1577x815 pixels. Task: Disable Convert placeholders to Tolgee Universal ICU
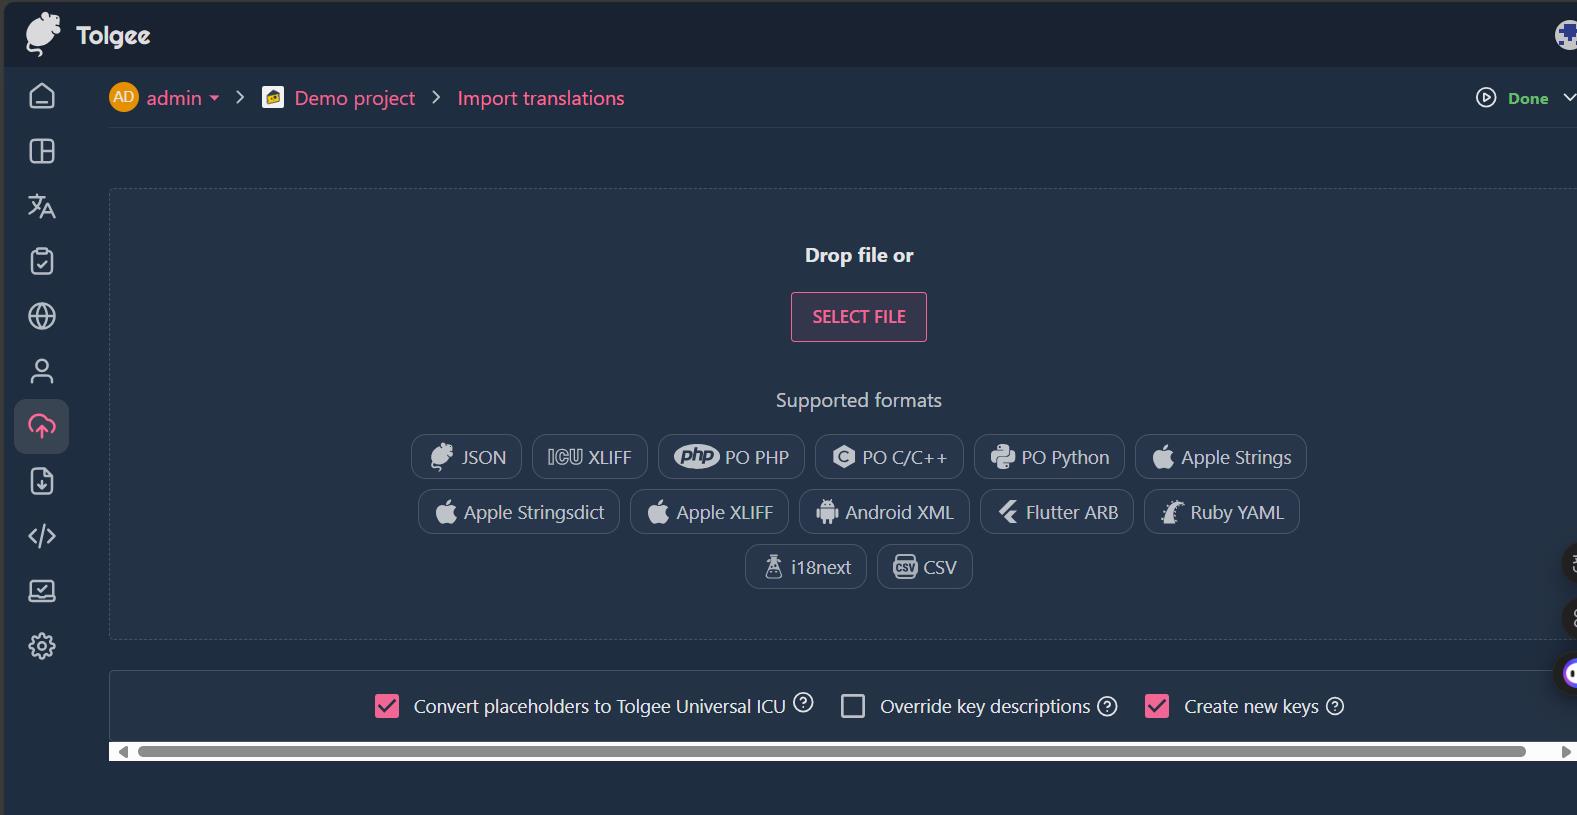tap(387, 706)
